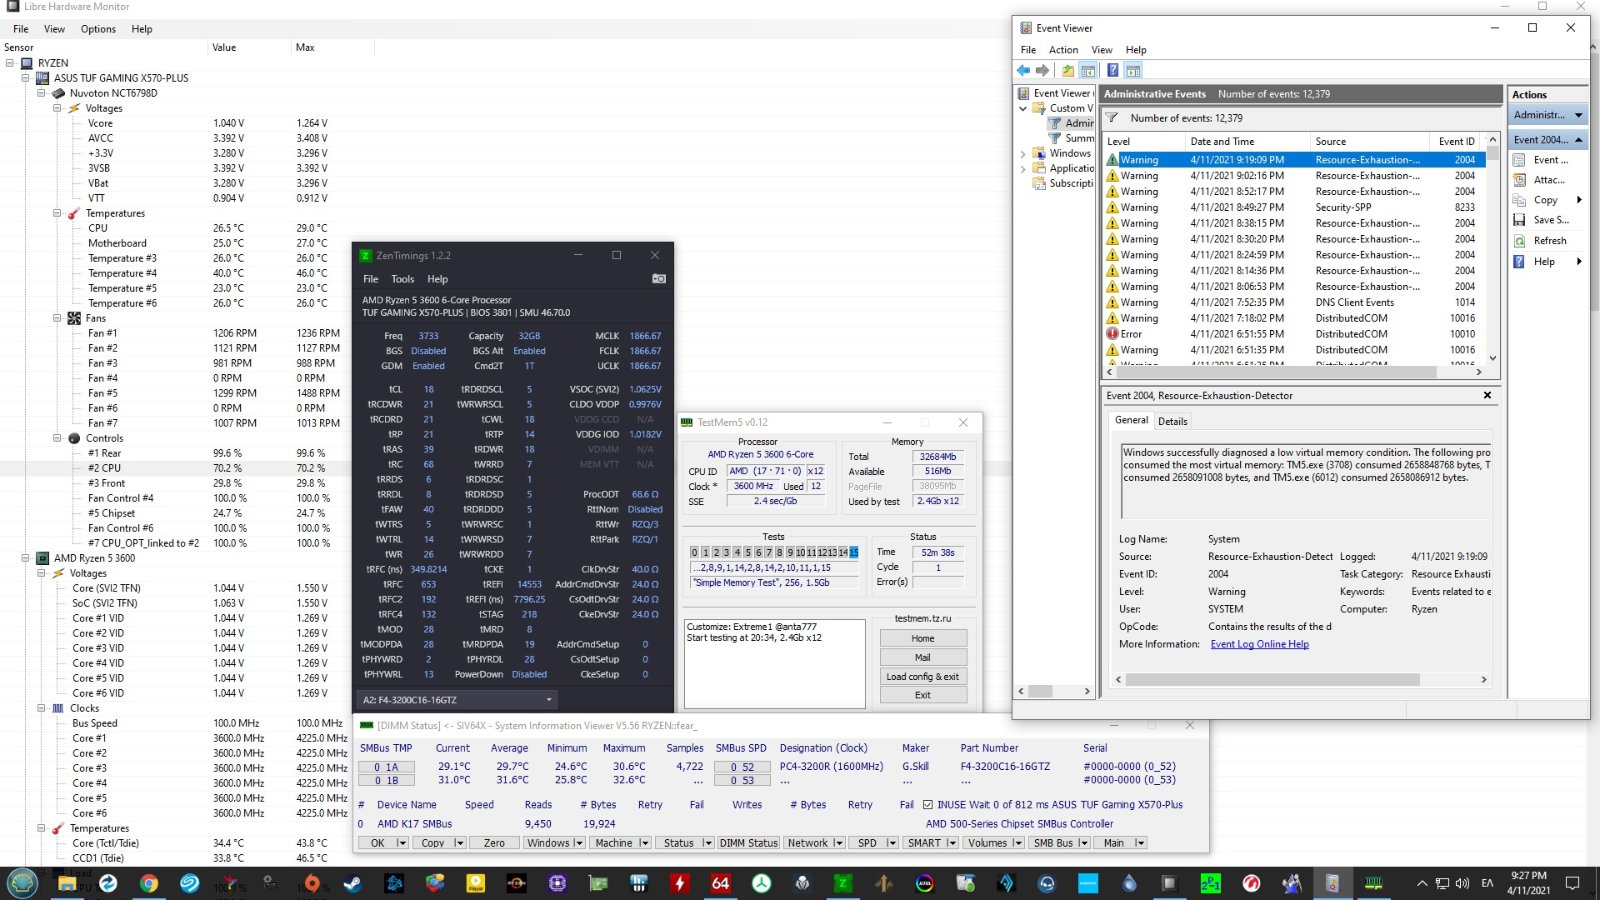Click the ZenTimings green Z taskbar icon
The image size is (1600, 900).
tap(843, 883)
